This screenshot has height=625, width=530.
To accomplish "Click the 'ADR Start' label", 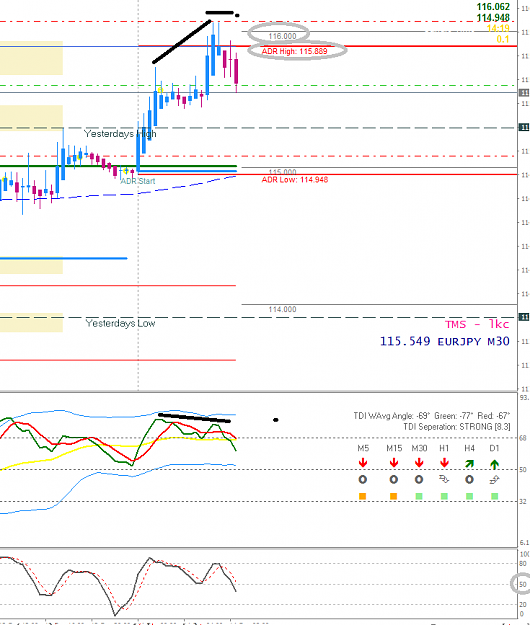I will [138, 181].
